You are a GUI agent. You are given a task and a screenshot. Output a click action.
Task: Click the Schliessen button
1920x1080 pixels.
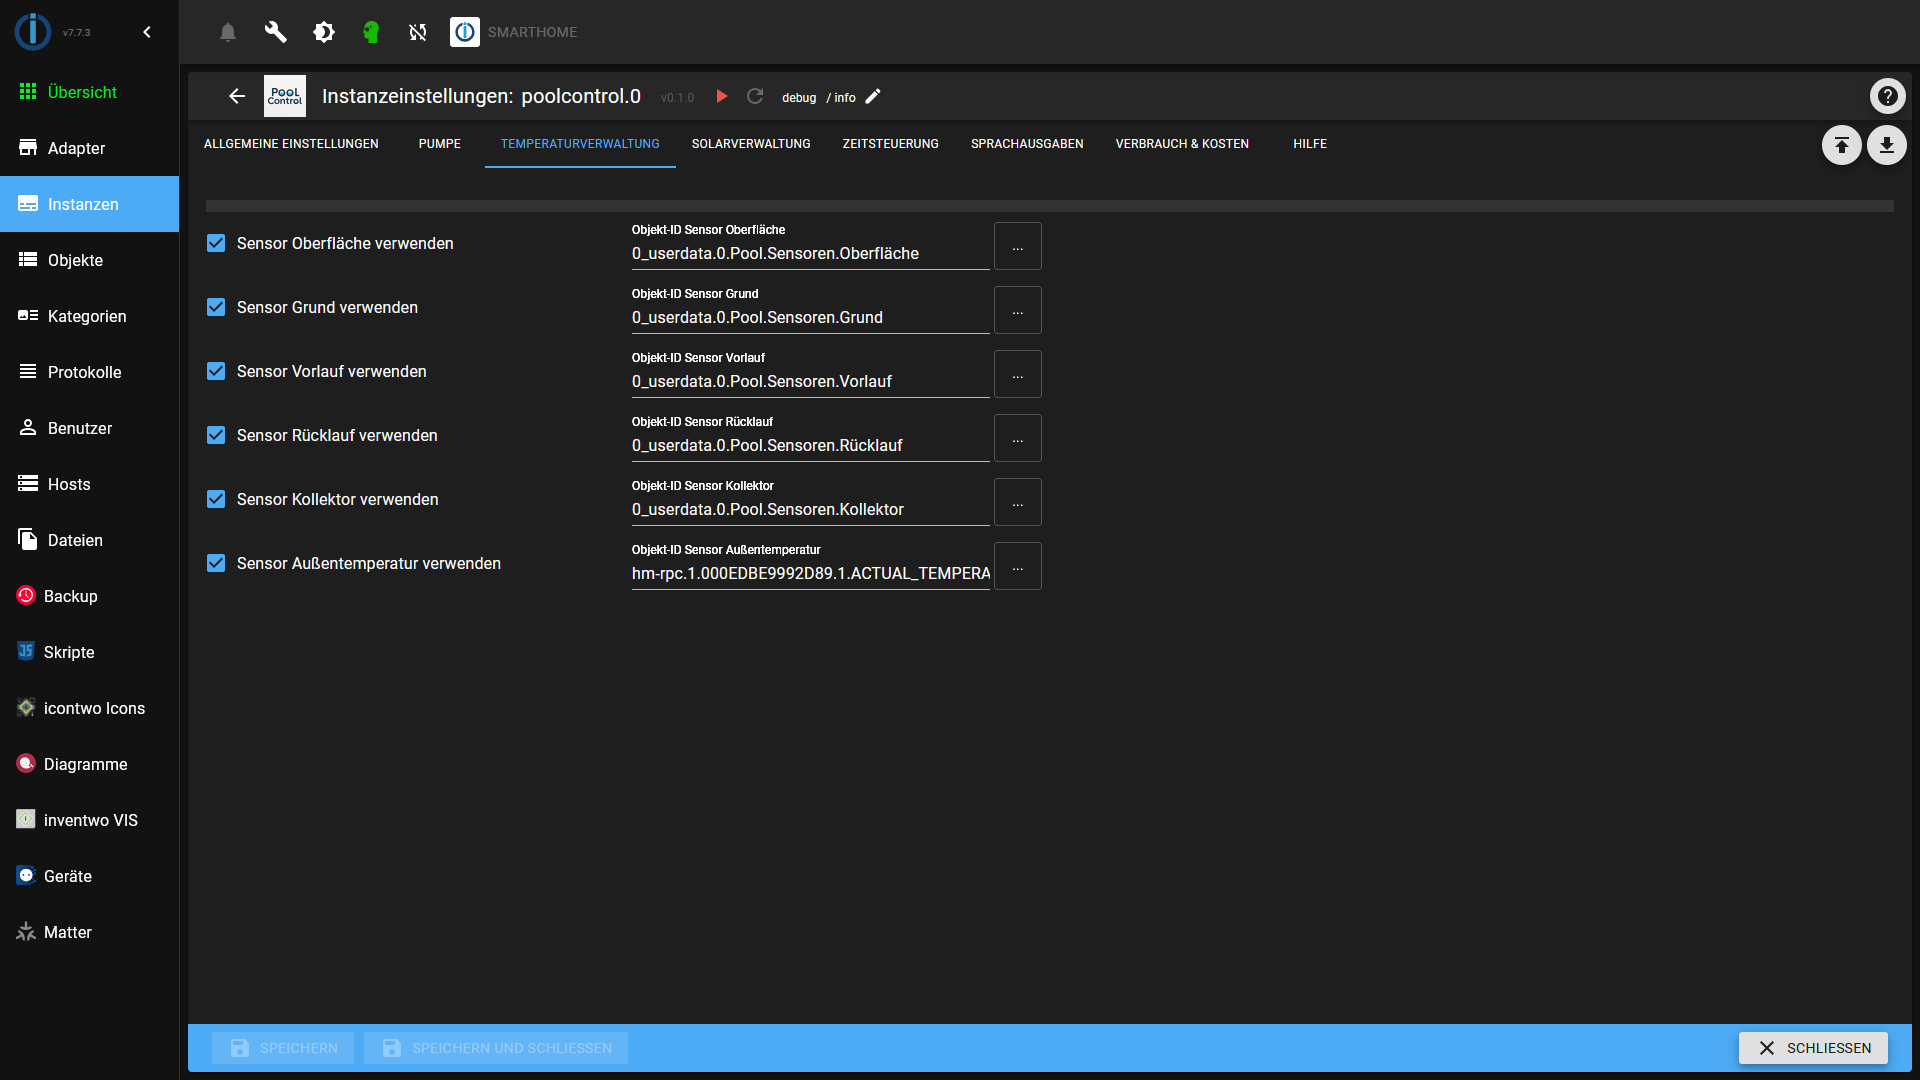coord(1812,1048)
